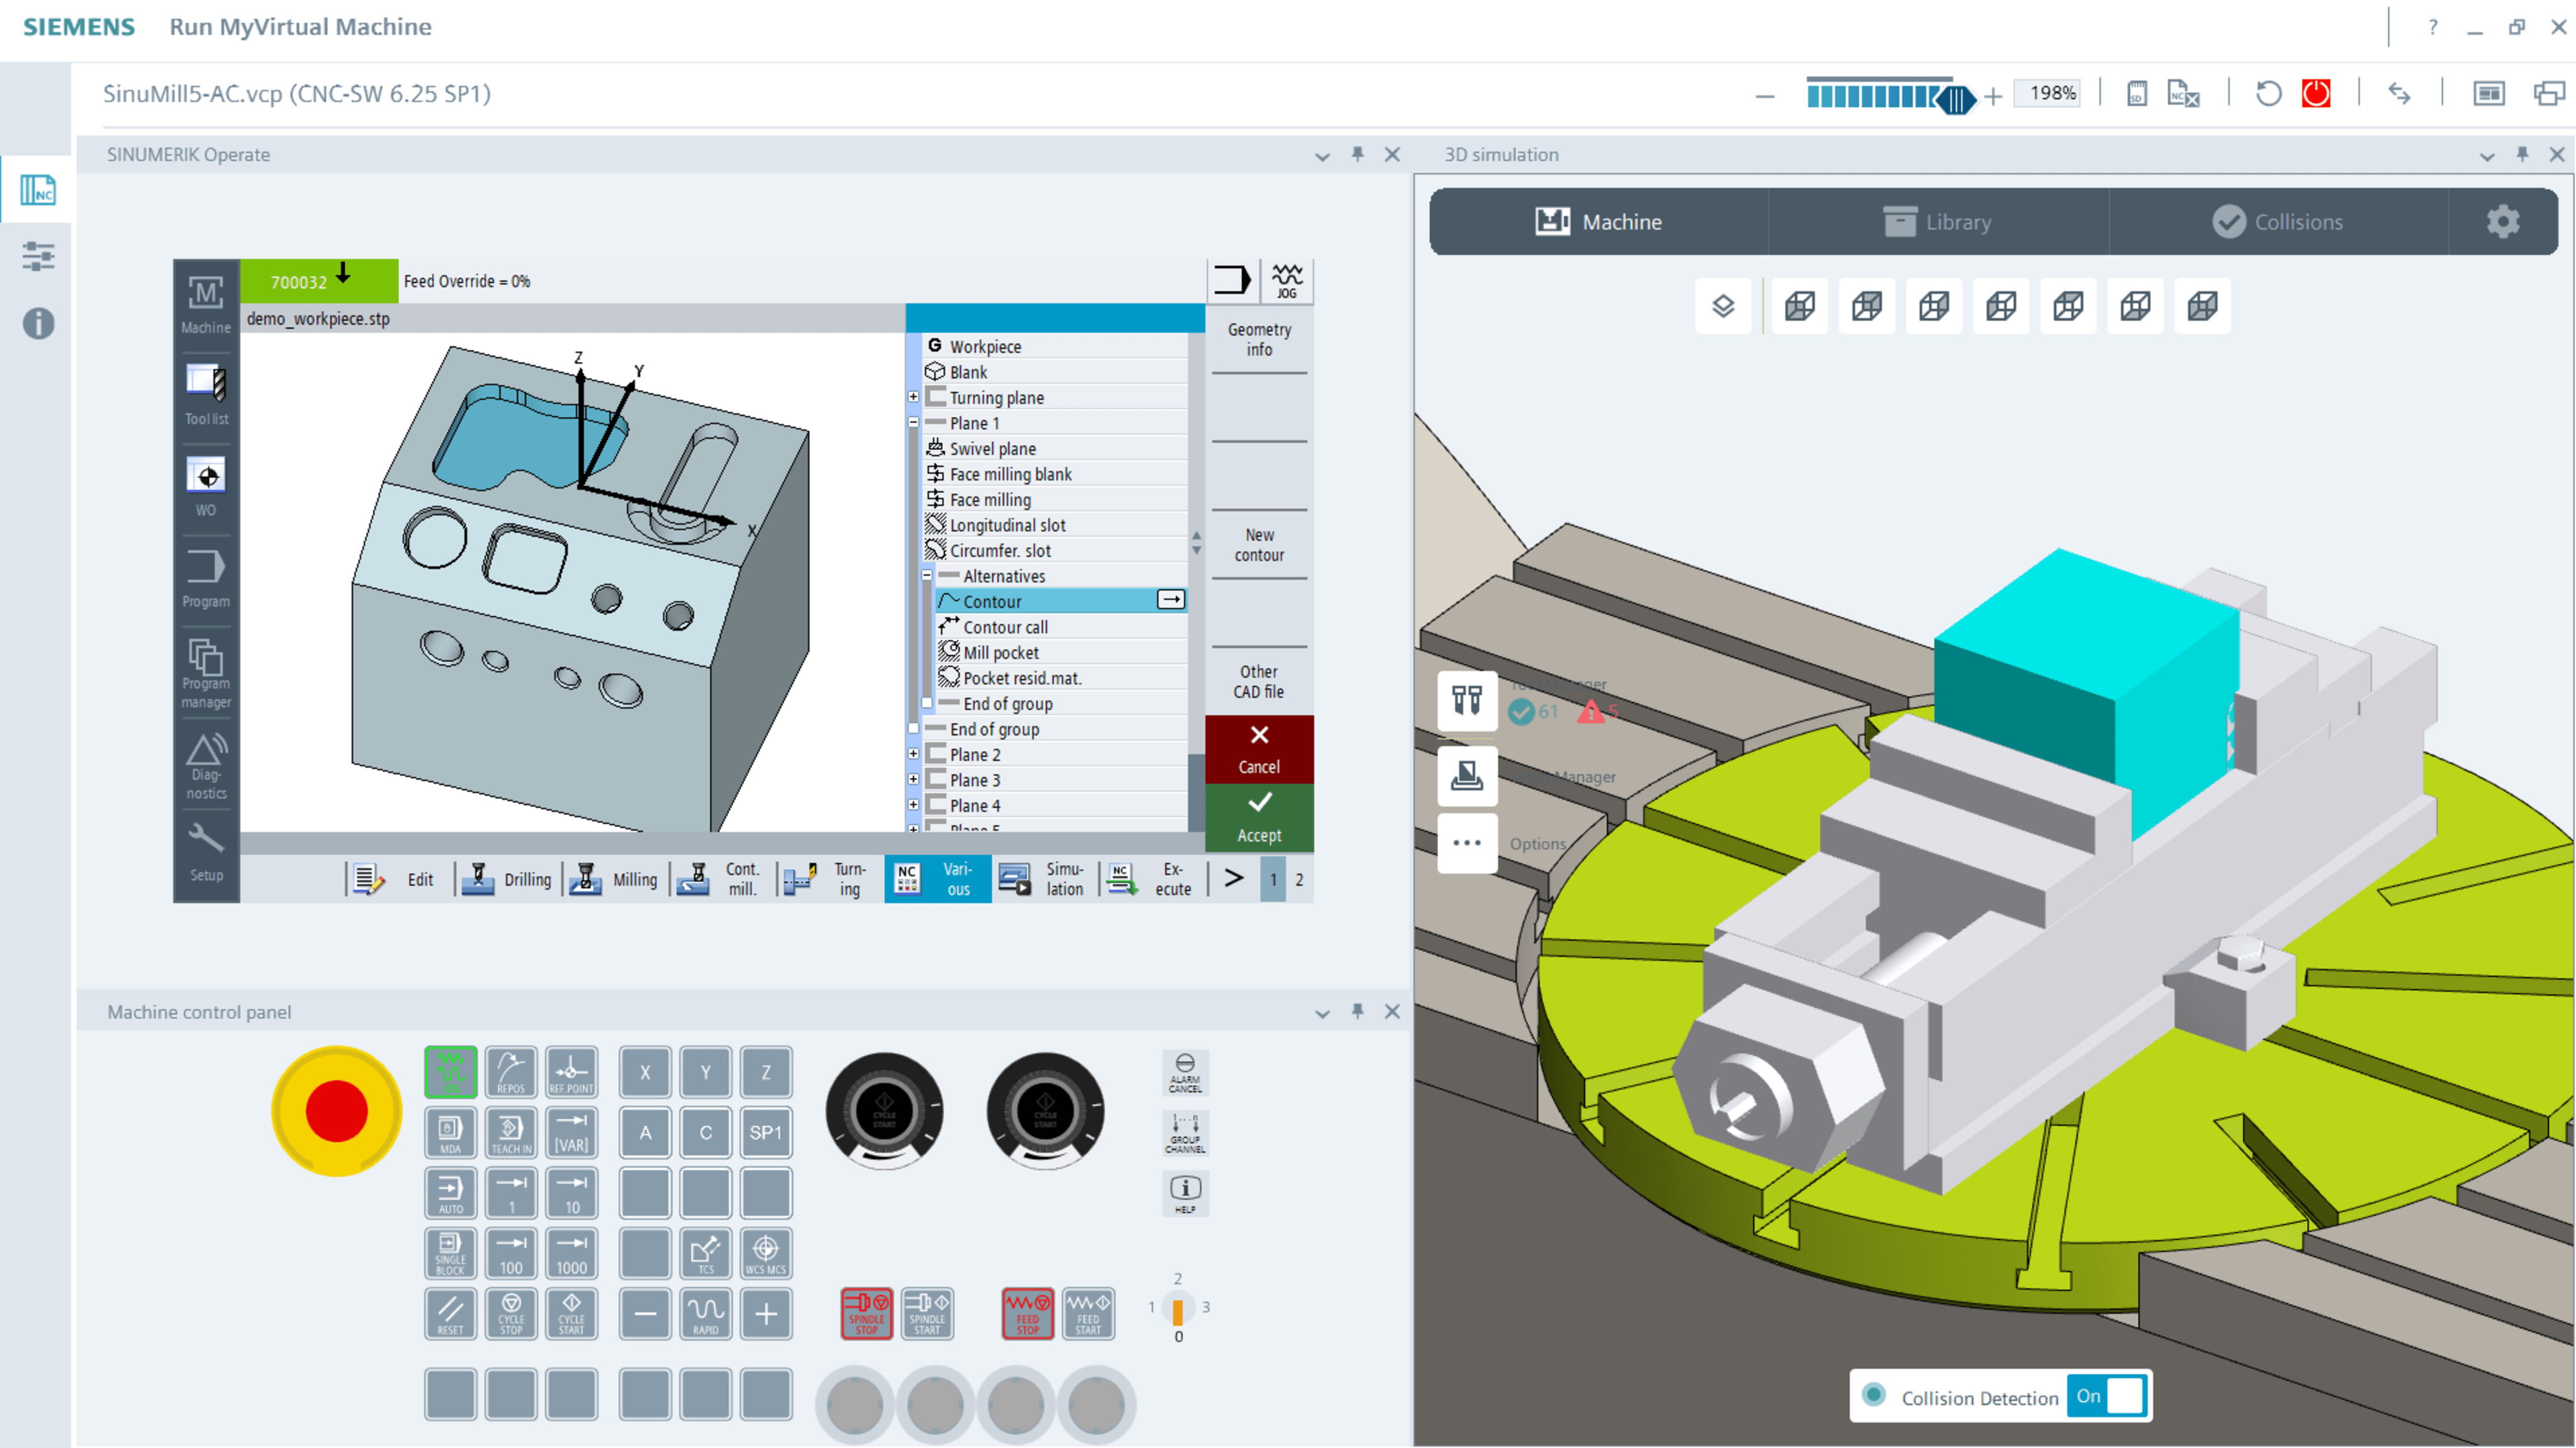This screenshot has width=2576, height=1448.
Task: Click the Other CAD file softkey
Action: 1259,681
